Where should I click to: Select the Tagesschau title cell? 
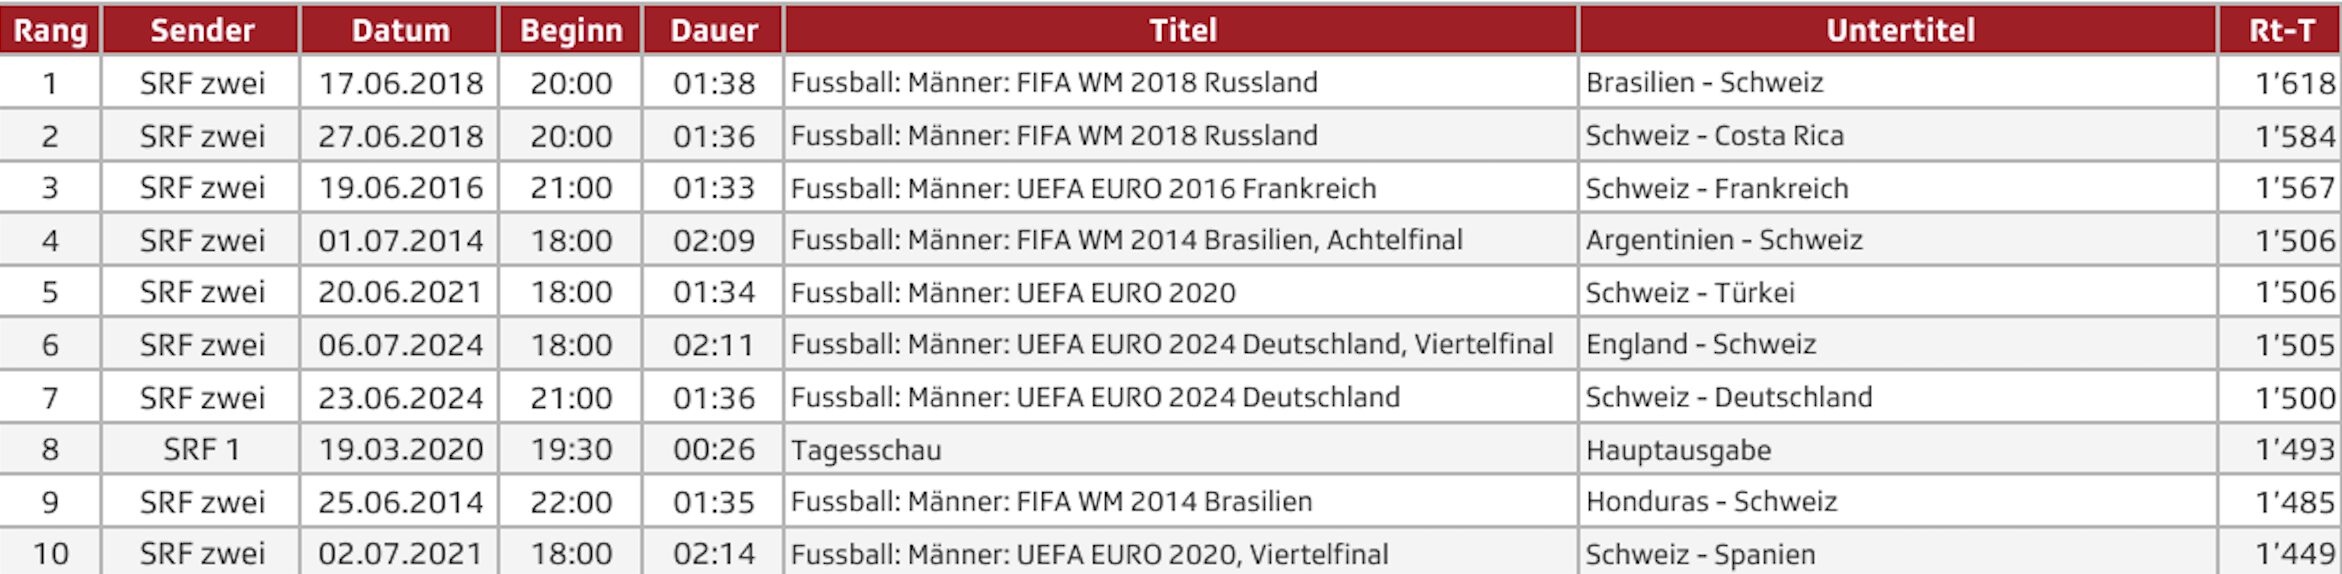pos(866,450)
